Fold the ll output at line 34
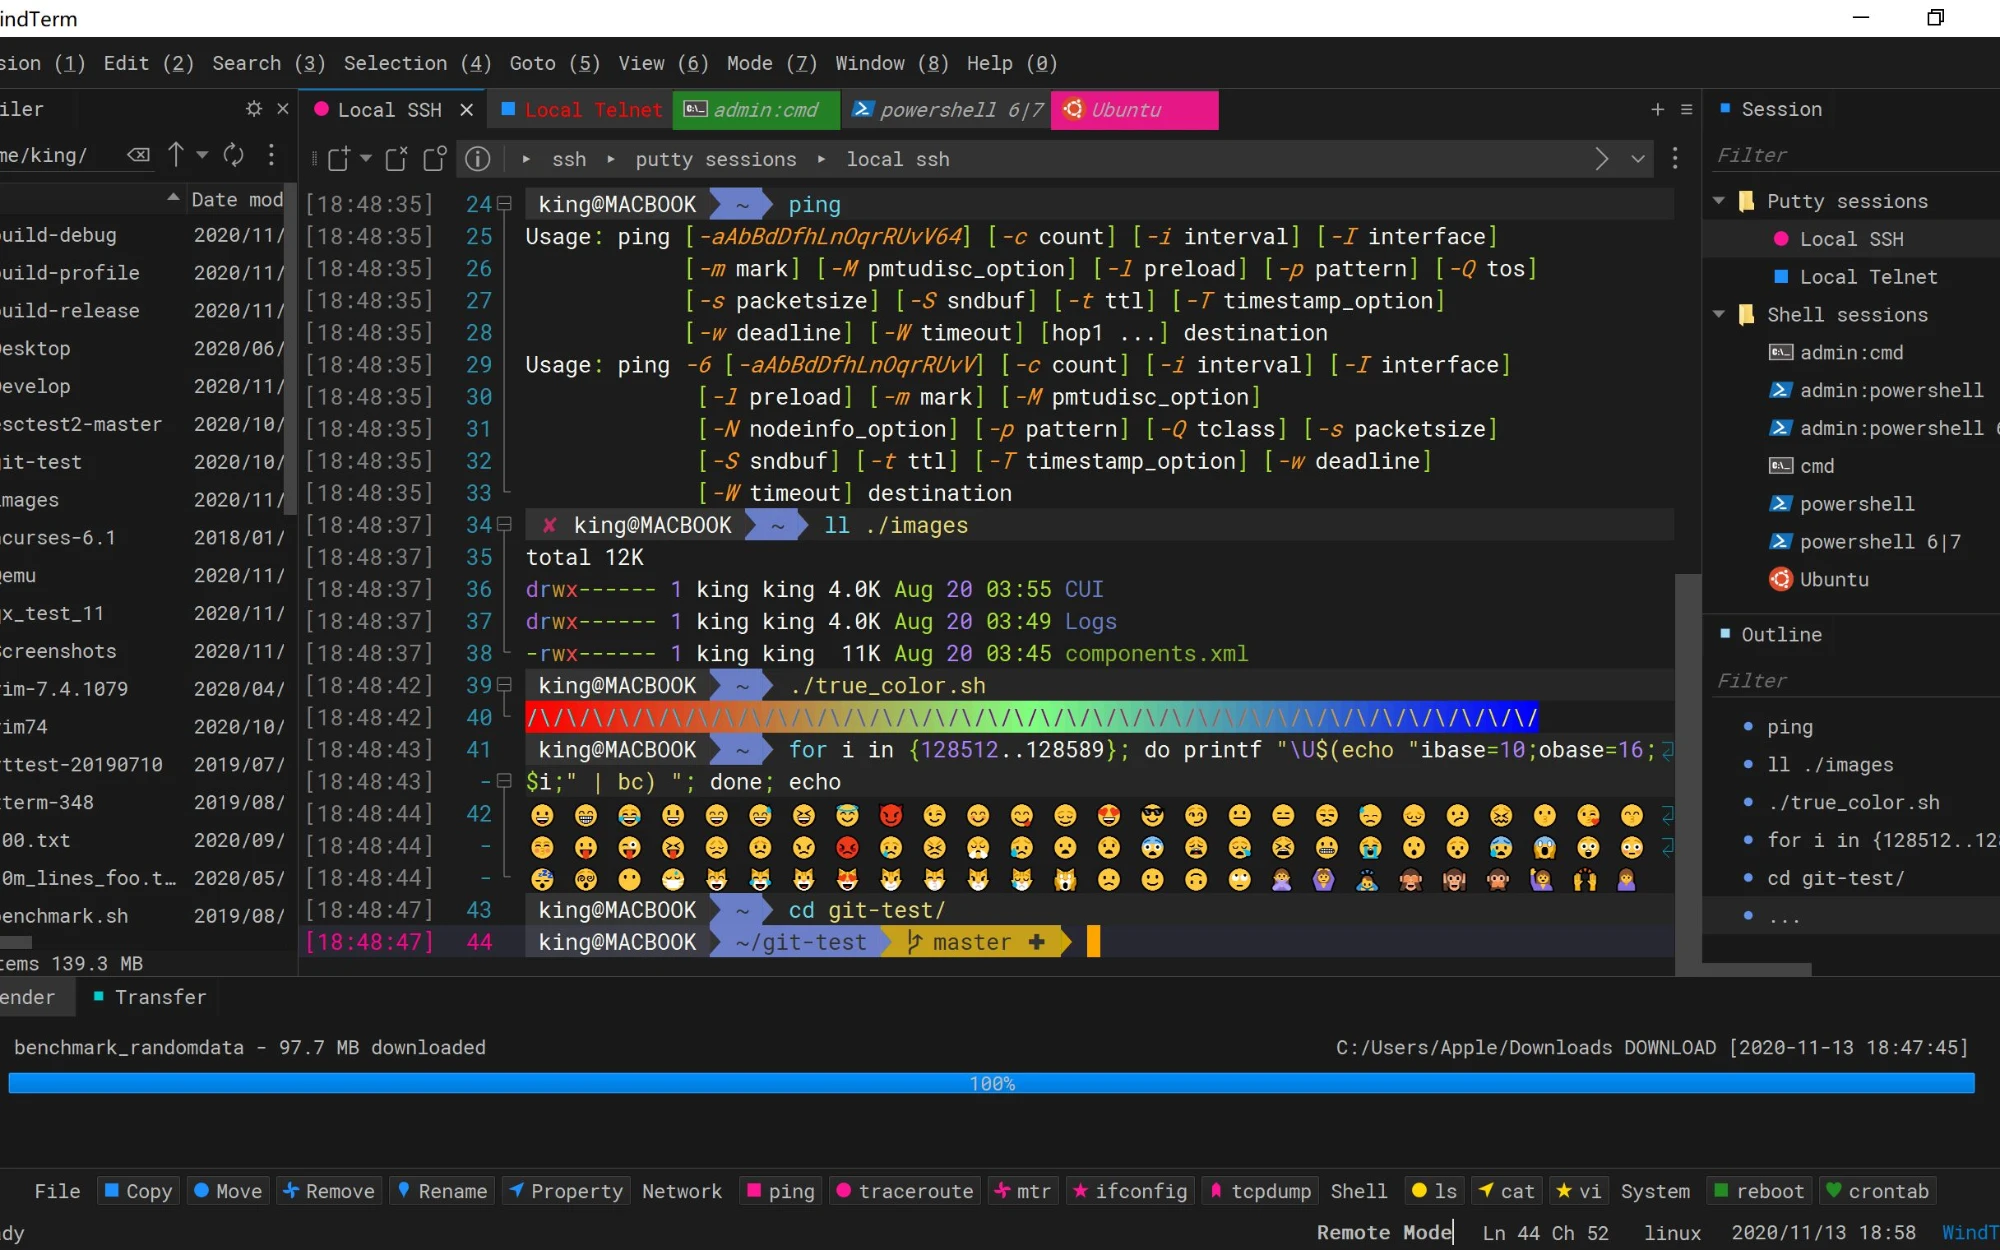The image size is (2000, 1250). pyautogui.click(x=505, y=525)
